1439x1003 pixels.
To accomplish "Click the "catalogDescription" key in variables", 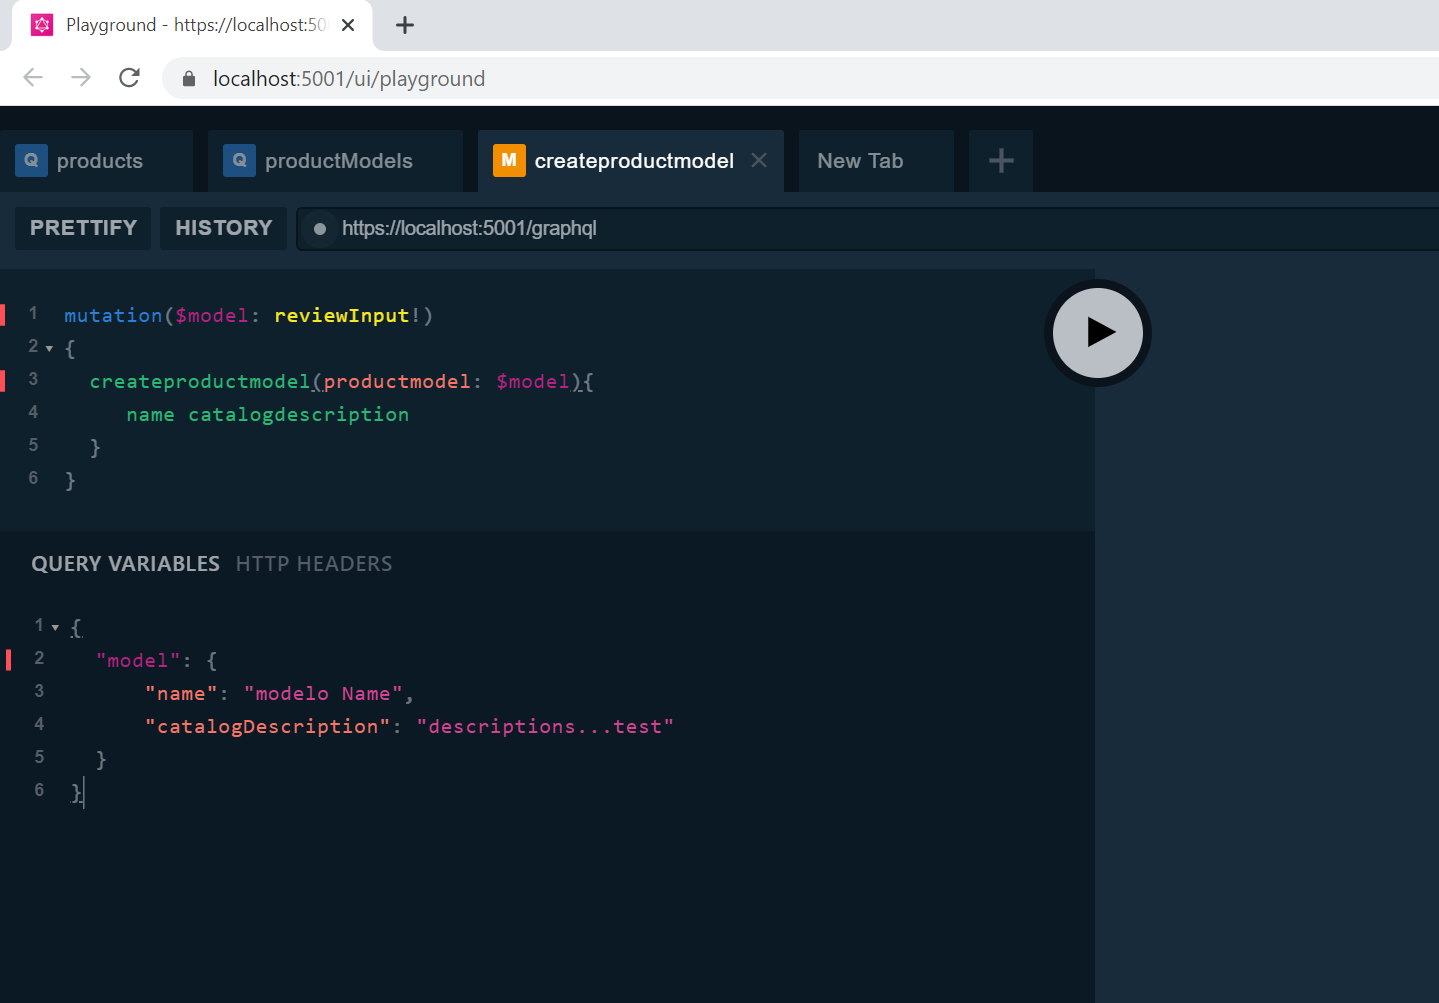I will (x=267, y=727).
